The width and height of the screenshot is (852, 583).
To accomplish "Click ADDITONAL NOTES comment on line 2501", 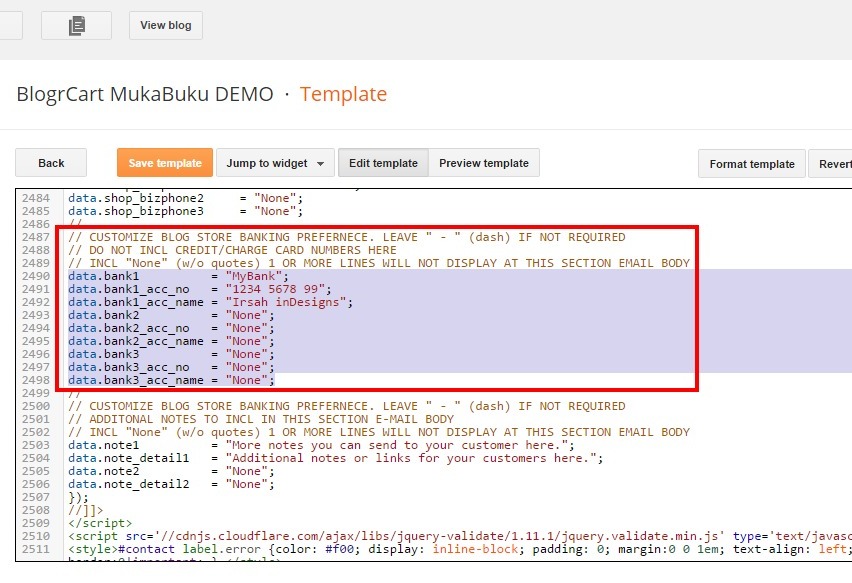I will pos(261,419).
